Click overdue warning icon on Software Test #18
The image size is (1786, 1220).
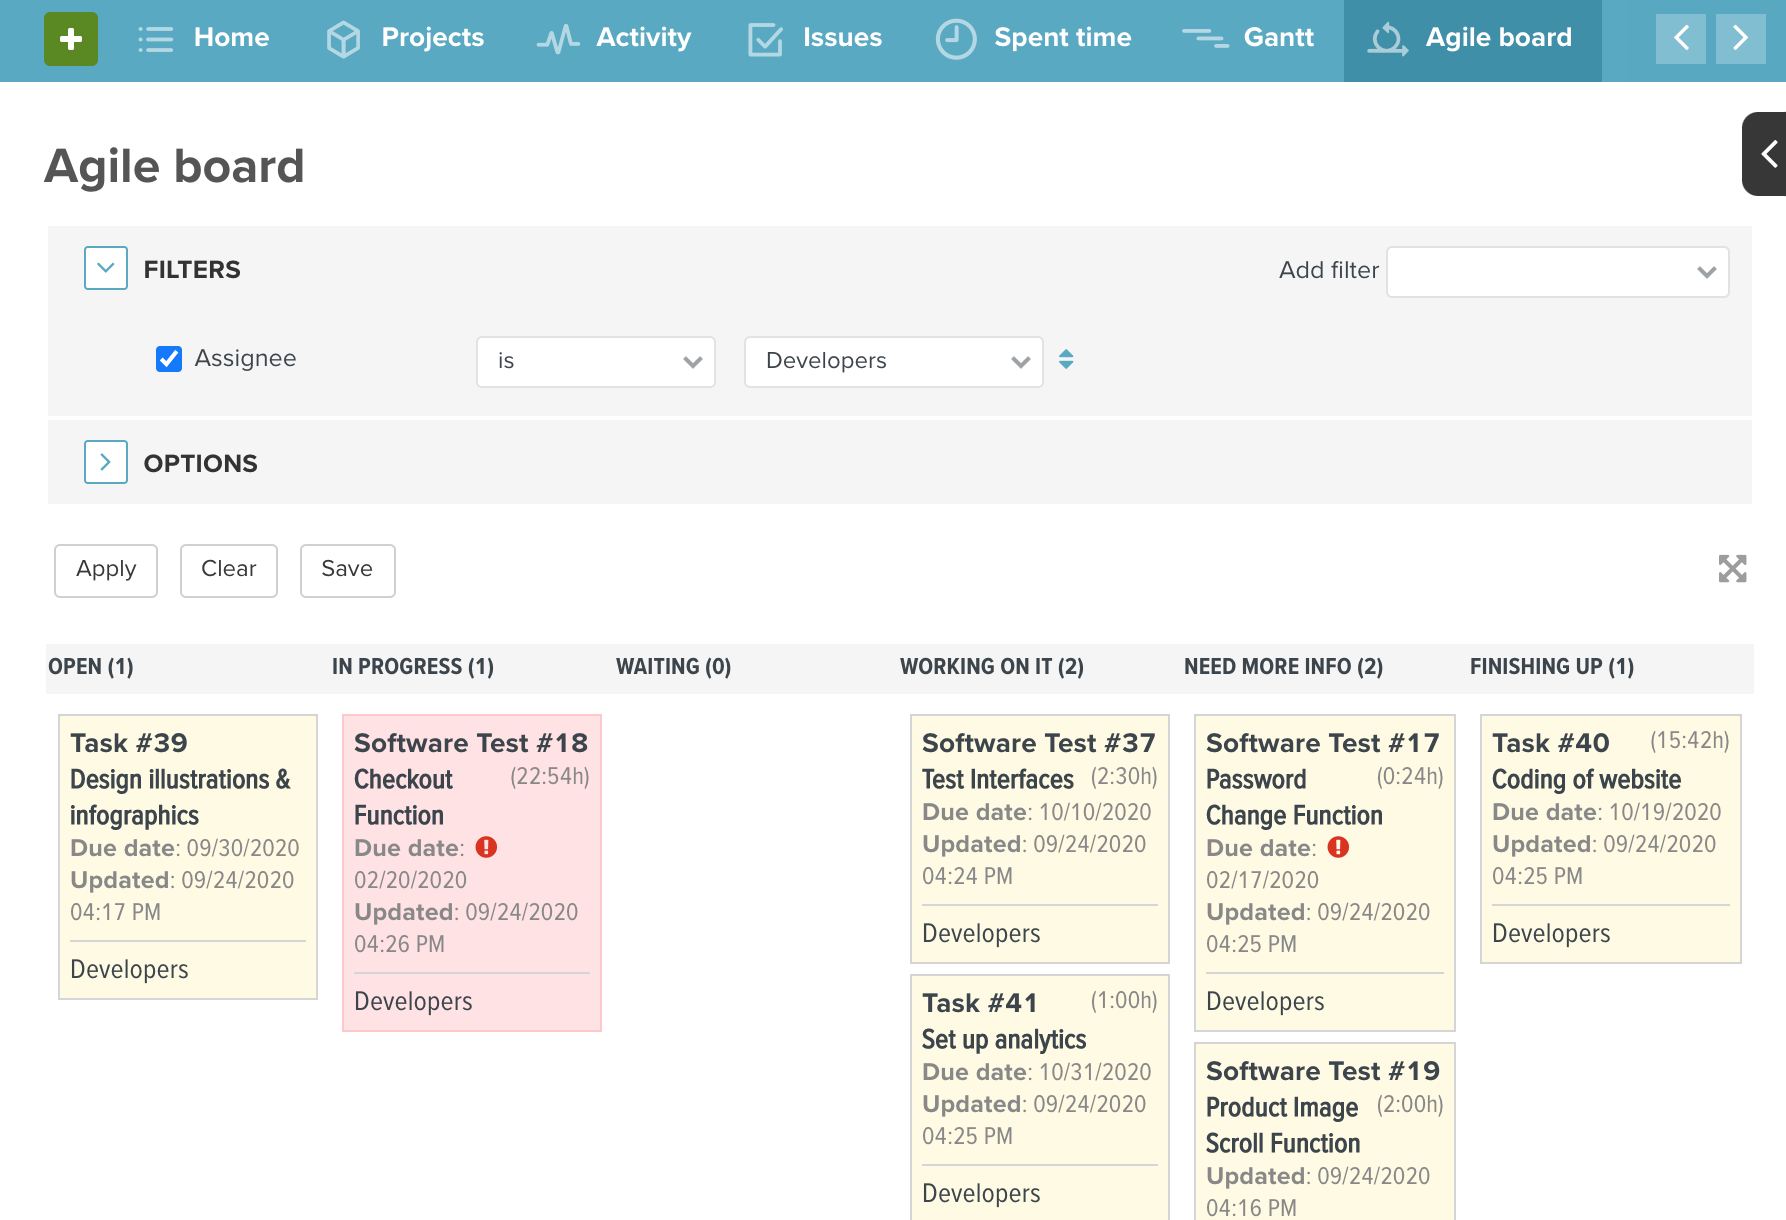click(486, 847)
